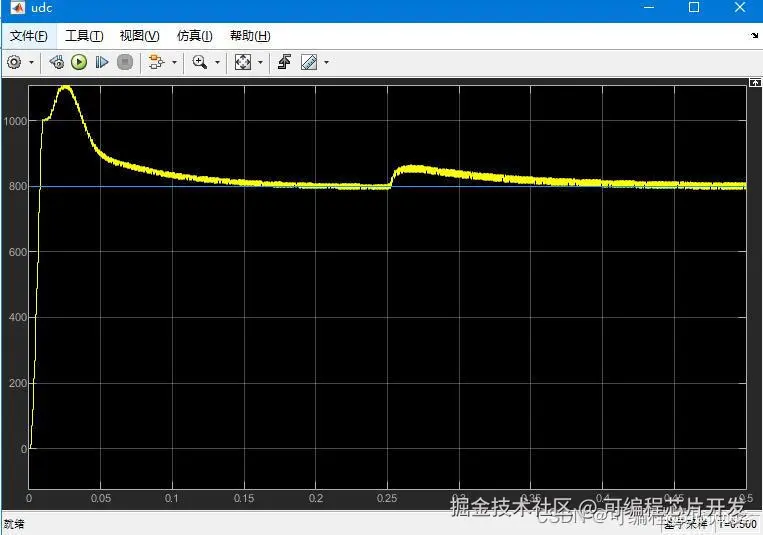
Task: Open the triggers tool icon
Action: 284,62
